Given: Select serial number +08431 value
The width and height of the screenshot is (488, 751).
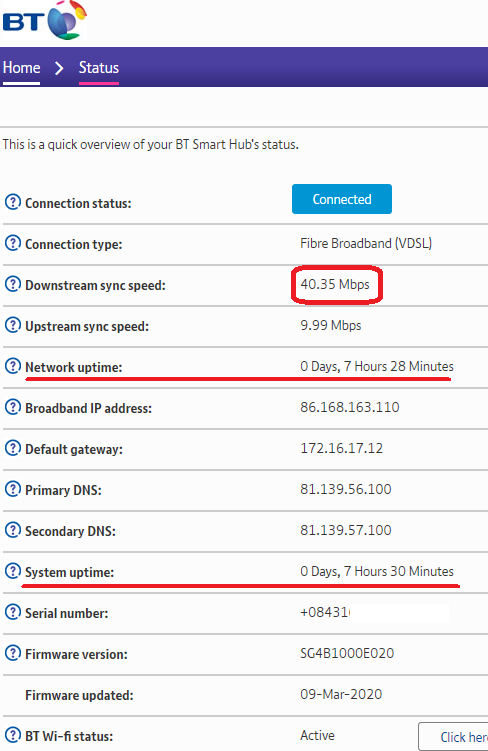Looking at the screenshot, I should (325, 613).
